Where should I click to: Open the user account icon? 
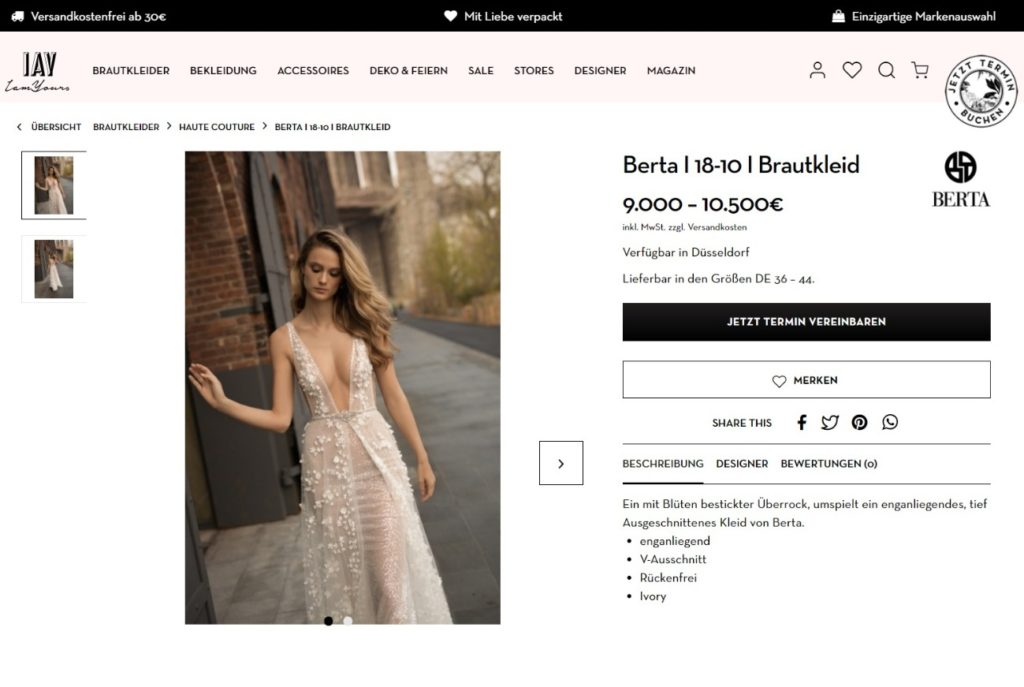(x=817, y=70)
